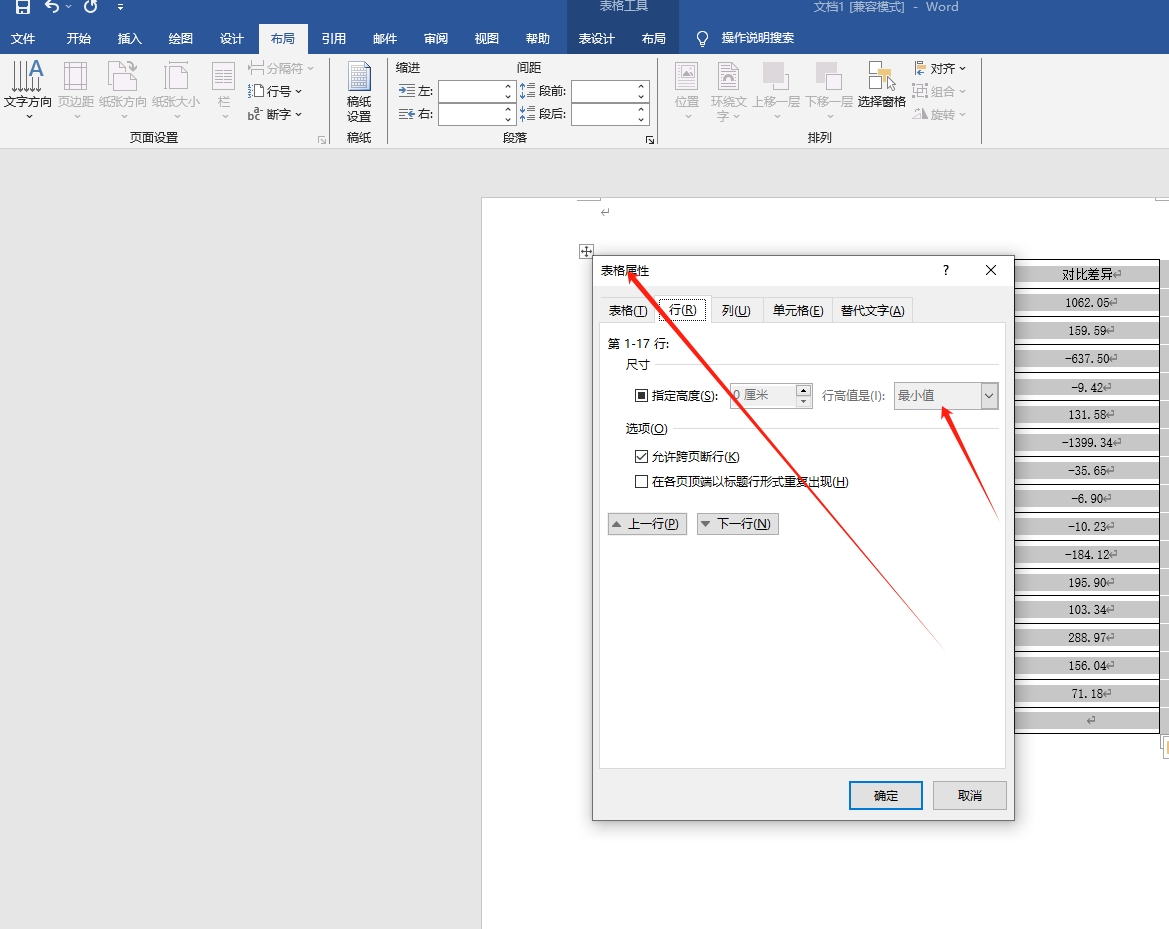Switch to the 审阅 ribbon tab
The image size is (1169, 929).
coord(435,39)
